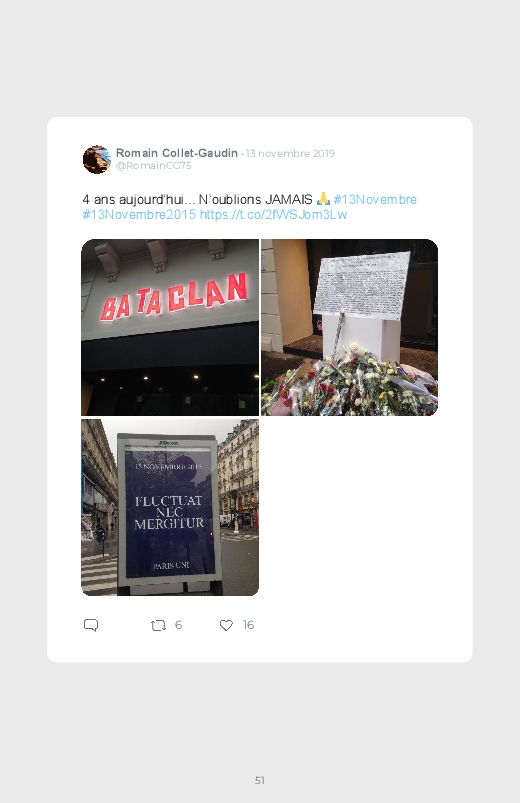
Task: Click the praying hands emoji
Action: coord(323,199)
